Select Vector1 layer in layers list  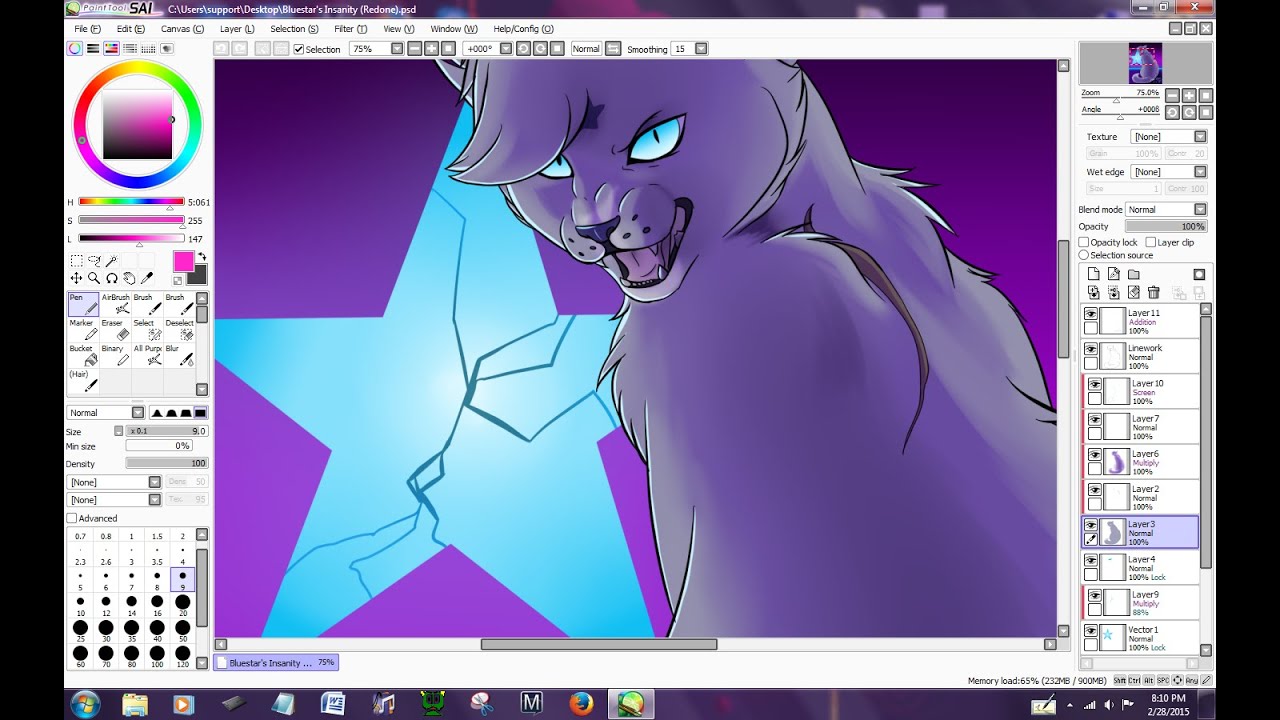pos(1140,637)
